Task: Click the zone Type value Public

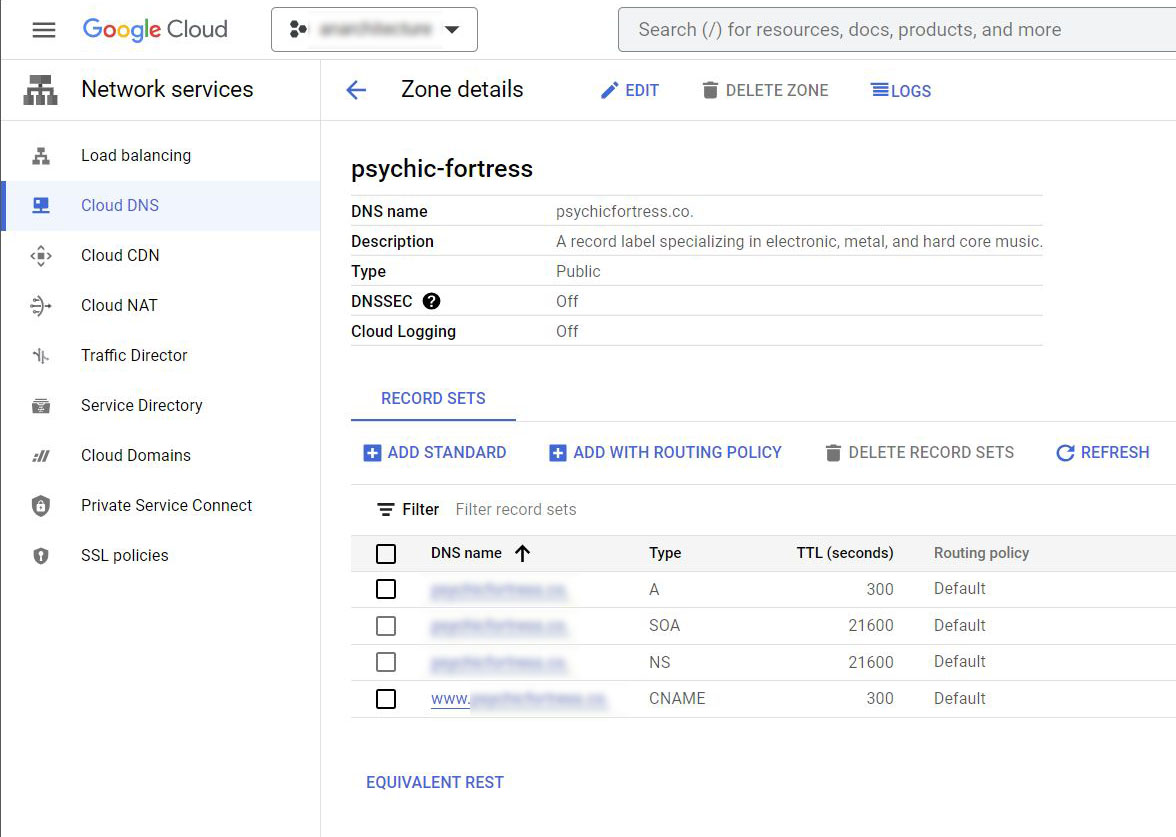Action: click(x=578, y=272)
